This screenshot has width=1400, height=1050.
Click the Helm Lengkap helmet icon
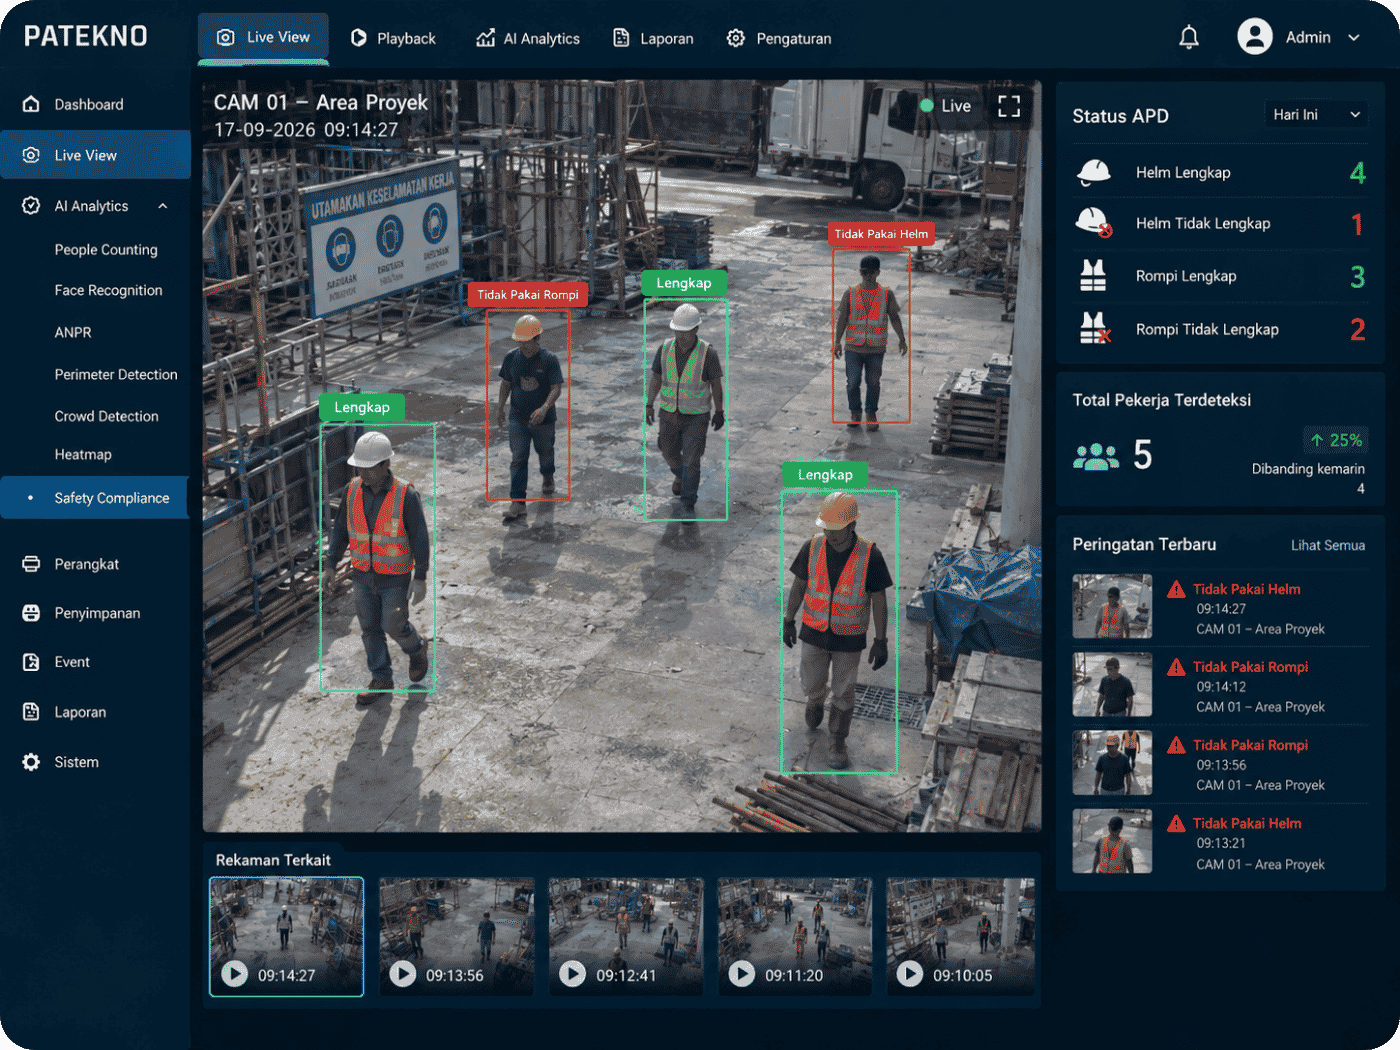[1094, 173]
